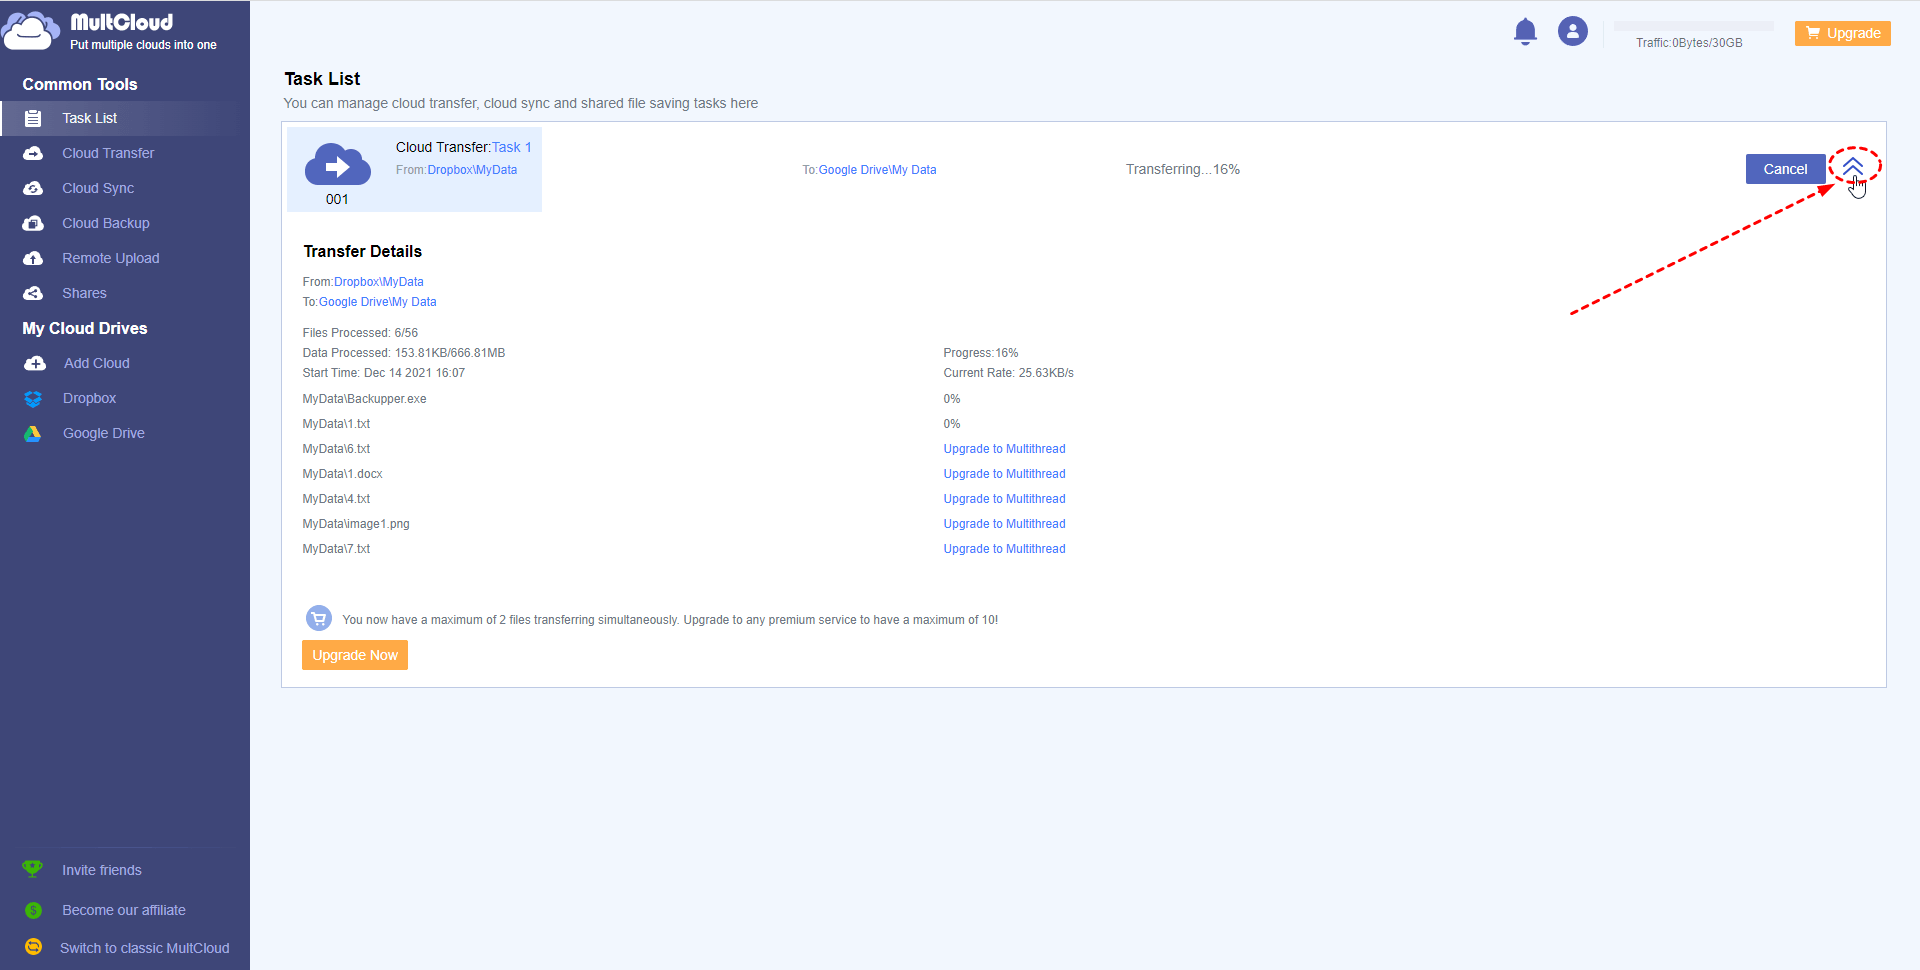Viewport: 1920px width, 970px height.
Task: Click the Start Time Dec 14 2021 text
Action: coord(384,373)
